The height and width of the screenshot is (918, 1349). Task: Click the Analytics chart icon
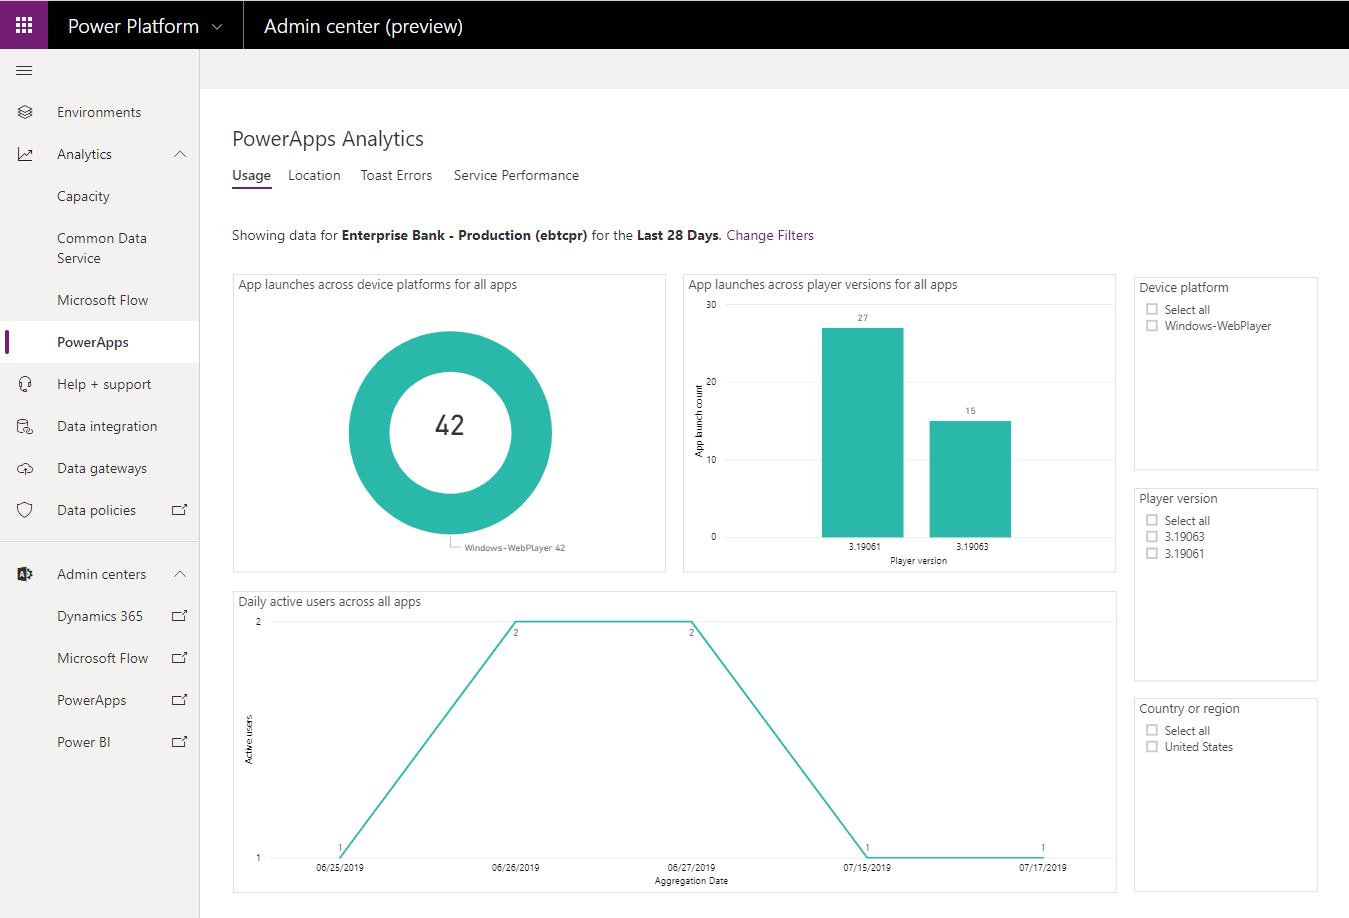click(x=25, y=154)
